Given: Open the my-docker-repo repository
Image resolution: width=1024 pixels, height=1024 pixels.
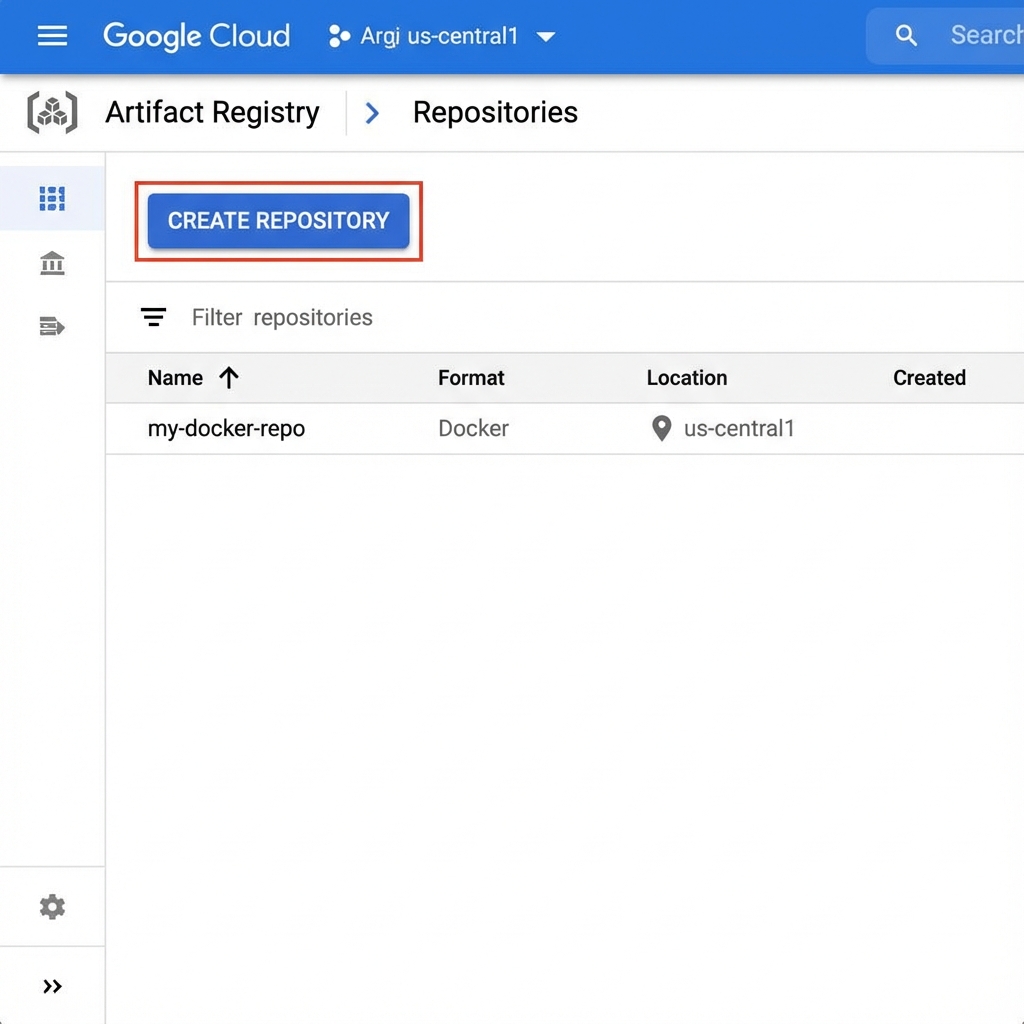Looking at the screenshot, I should pos(226,429).
